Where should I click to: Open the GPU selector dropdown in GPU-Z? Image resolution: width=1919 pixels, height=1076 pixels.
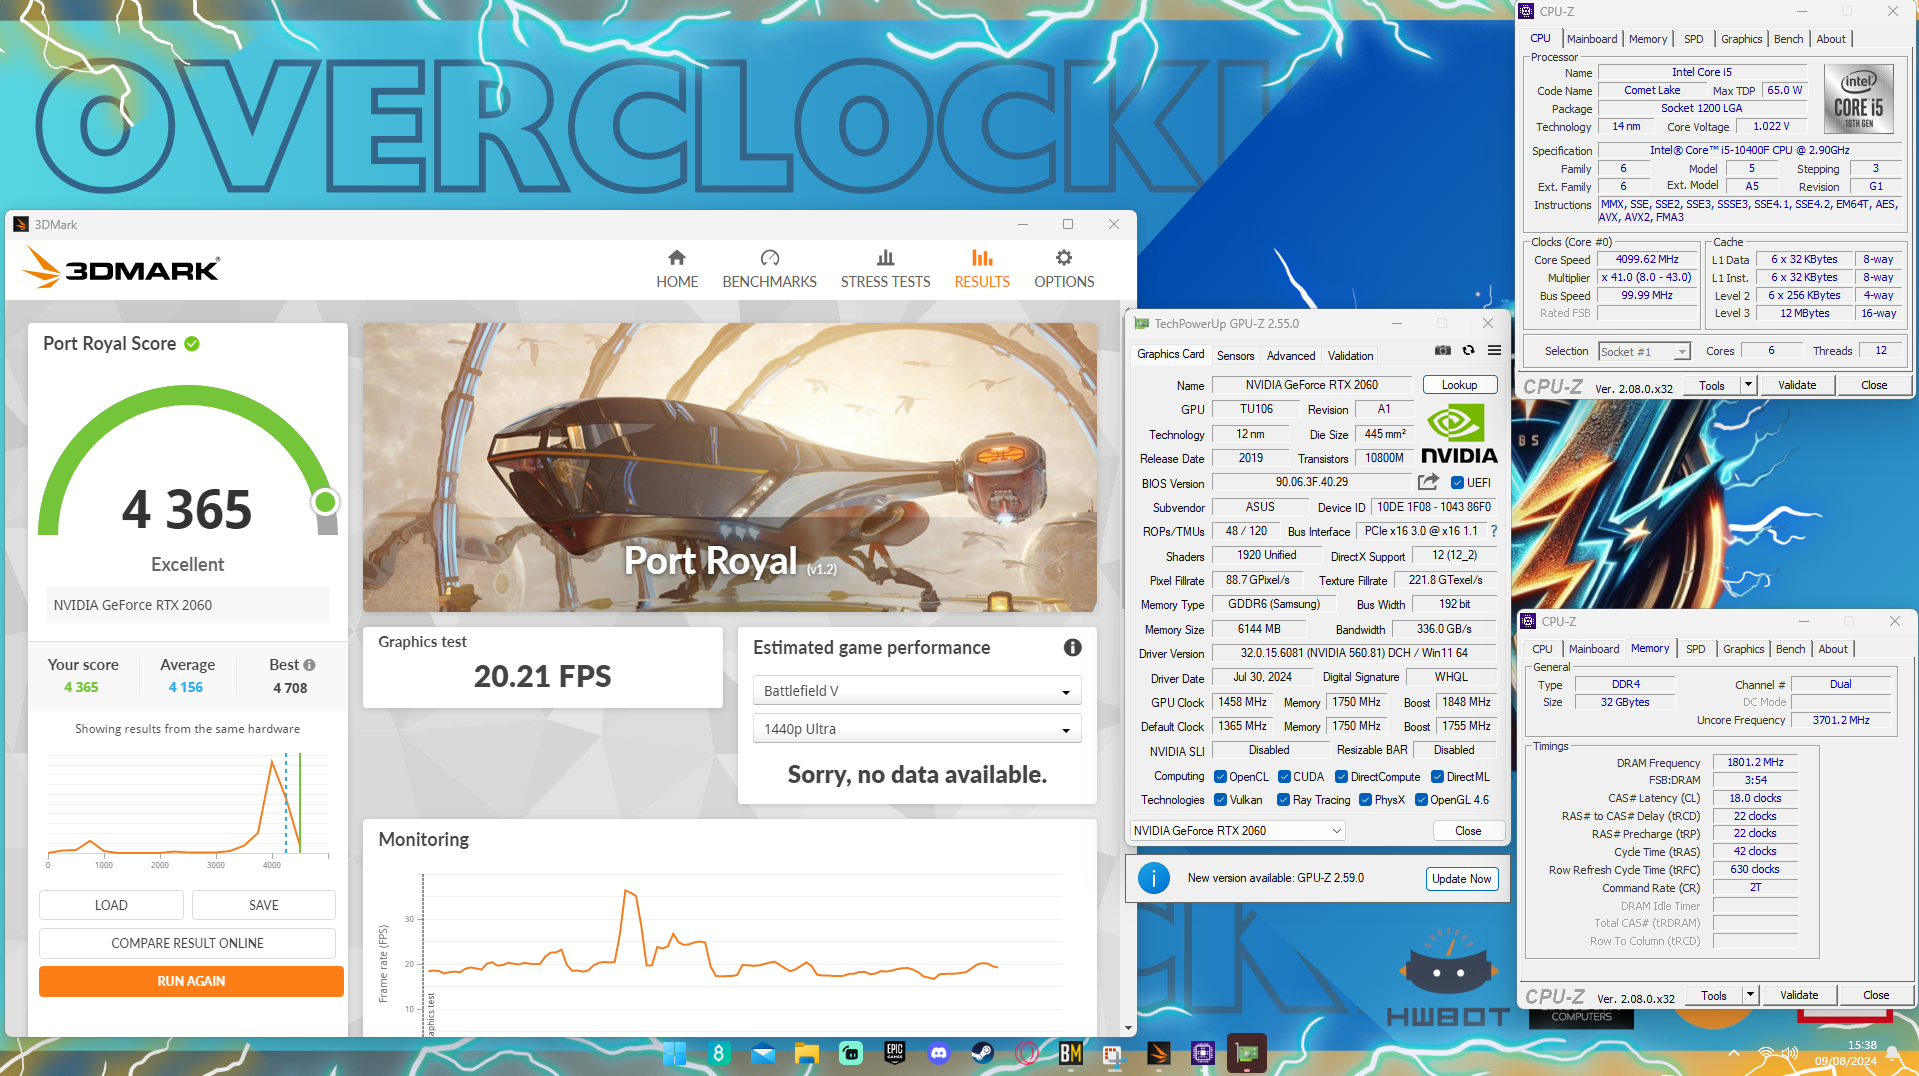(x=1237, y=831)
